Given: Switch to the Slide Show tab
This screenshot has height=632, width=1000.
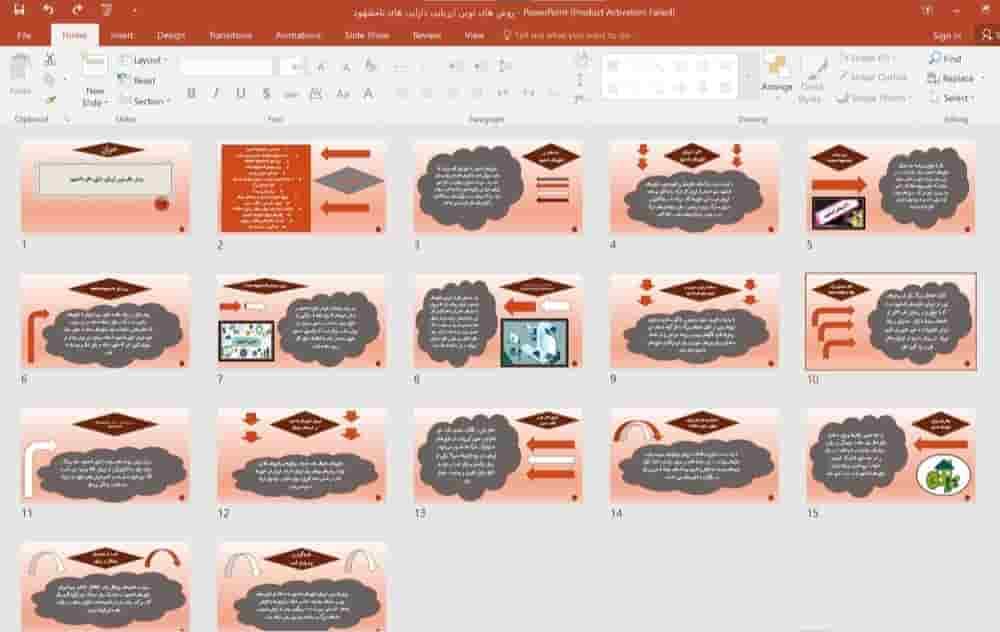Looking at the screenshot, I should pos(367,36).
